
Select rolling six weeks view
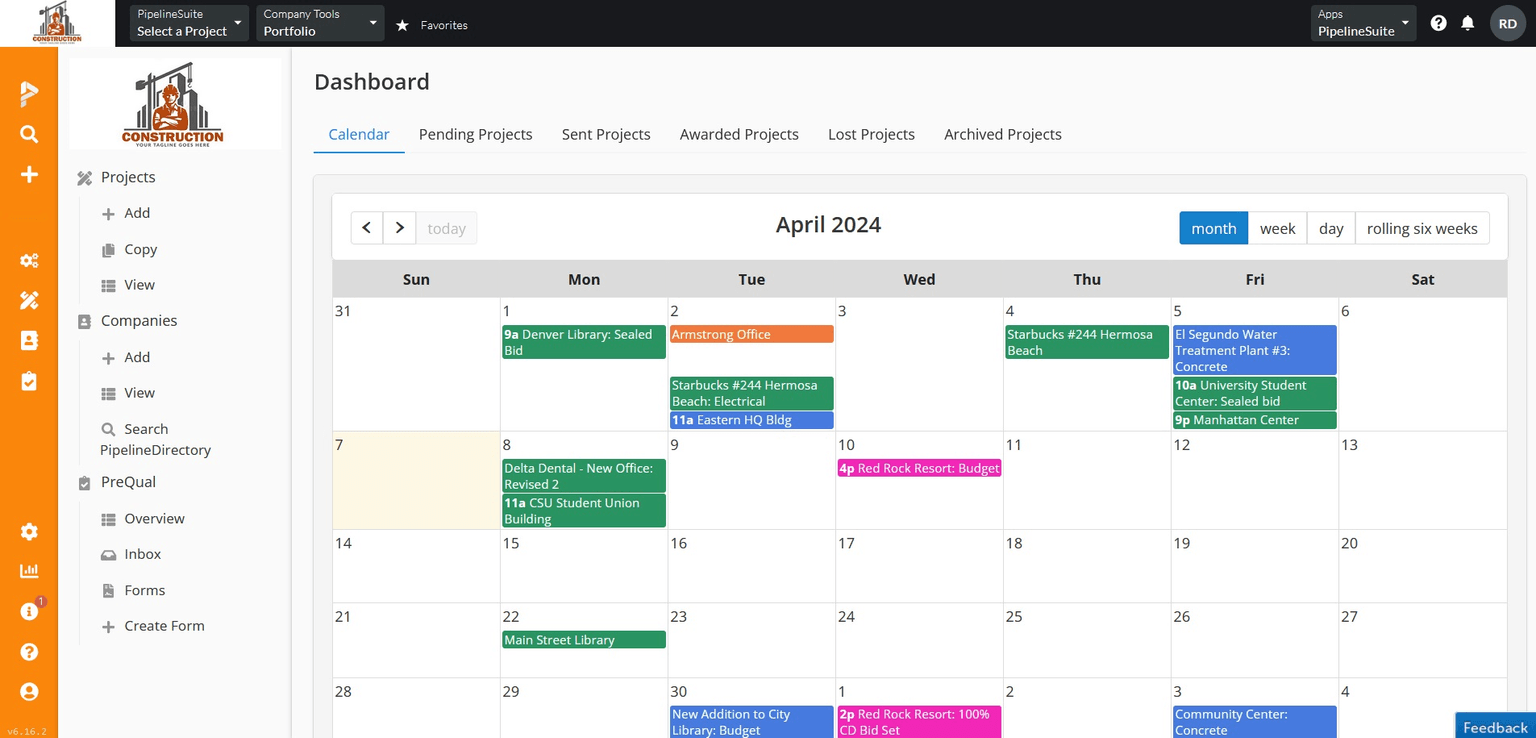pyautogui.click(x=1421, y=228)
